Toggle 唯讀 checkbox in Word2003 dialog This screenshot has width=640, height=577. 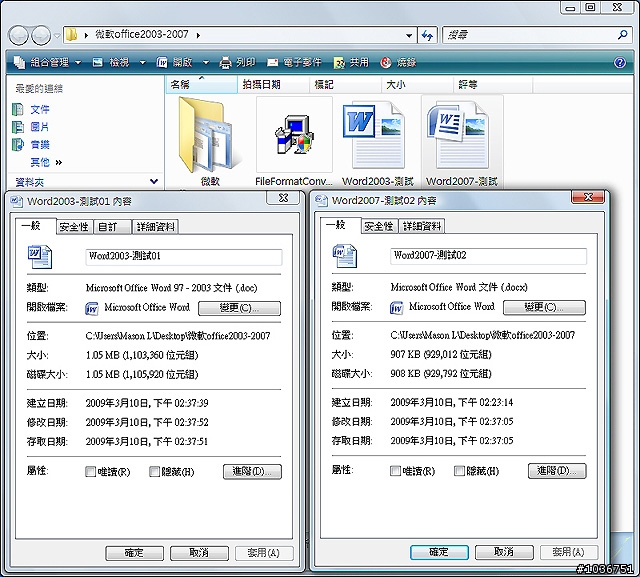point(90,472)
